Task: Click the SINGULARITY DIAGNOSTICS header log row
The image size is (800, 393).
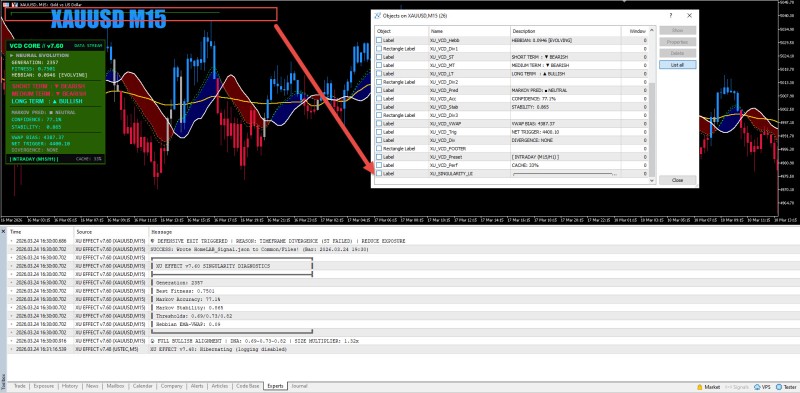Action: (403, 265)
